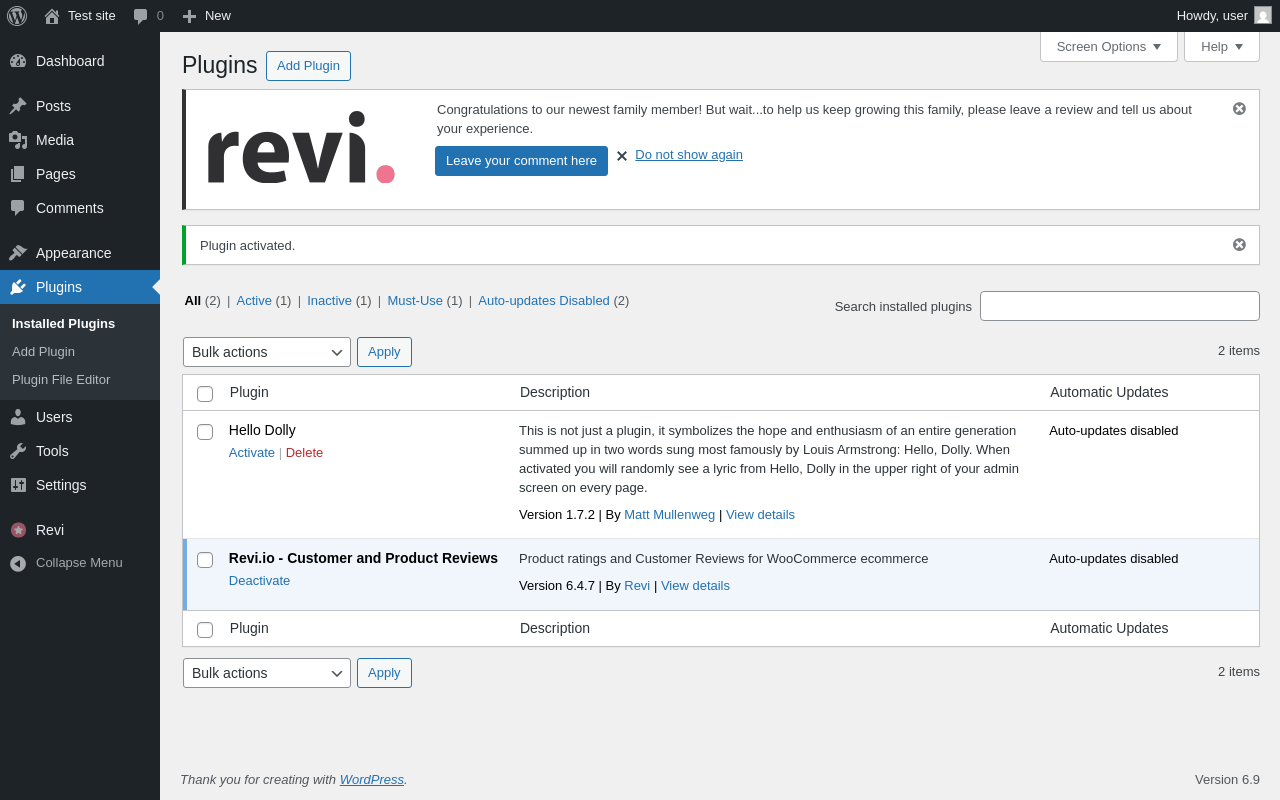Go to Dashboard menu item
The height and width of the screenshot is (800, 1280).
pyautogui.click(x=80, y=61)
